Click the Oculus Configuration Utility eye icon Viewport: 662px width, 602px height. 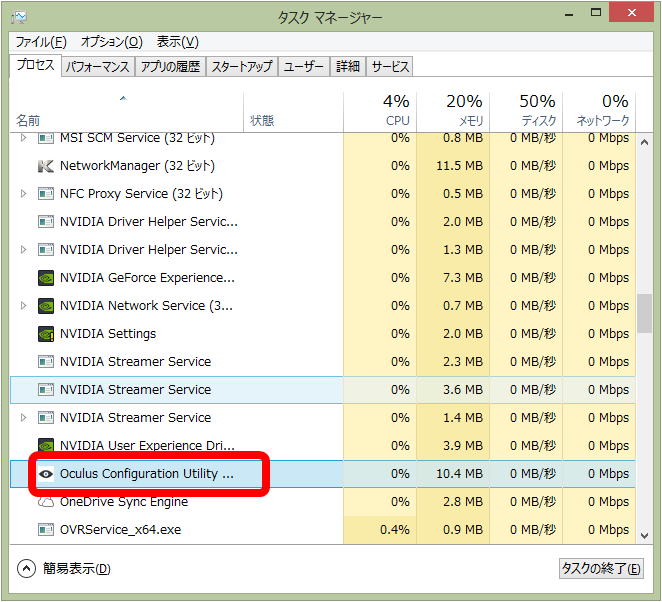click(x=46, y=474)
